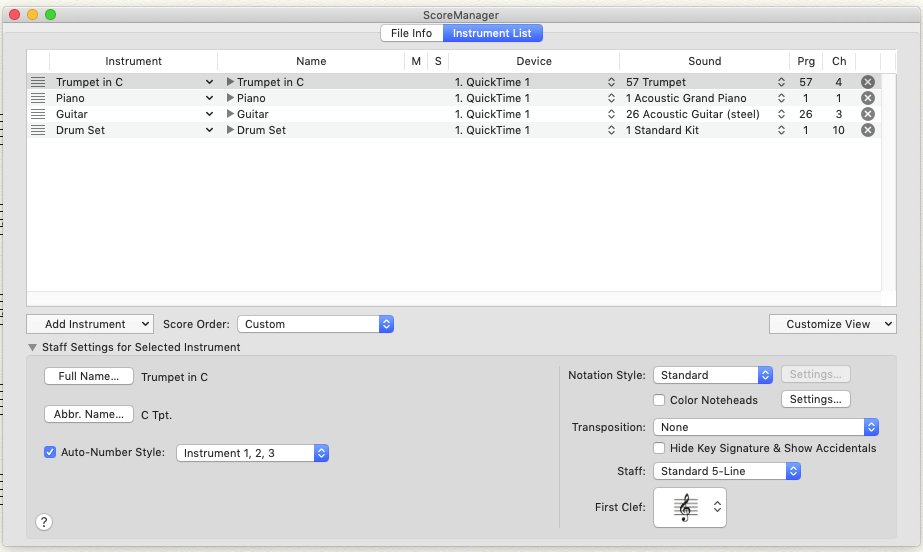Enable the Color Noteheads checkbox
Viewport: 923px width, 552px height.
660,400
